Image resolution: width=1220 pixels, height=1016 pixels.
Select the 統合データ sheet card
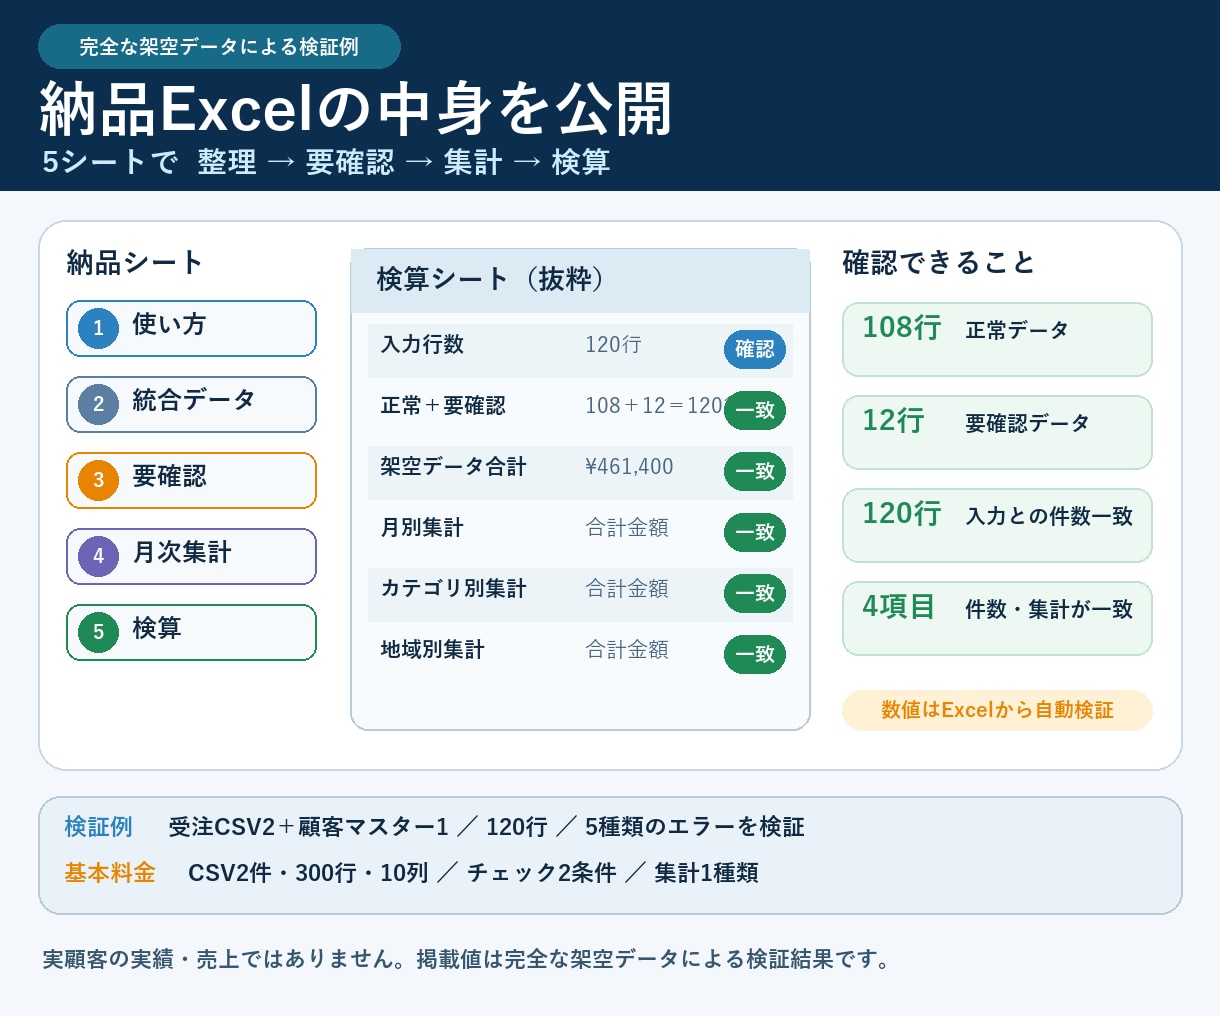(x=191, y=404)
